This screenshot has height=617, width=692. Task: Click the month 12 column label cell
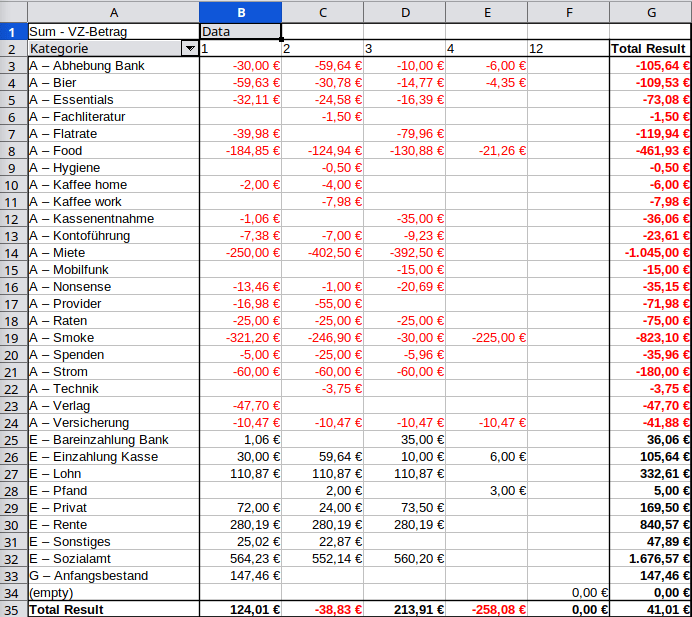[x=568, y=48]
